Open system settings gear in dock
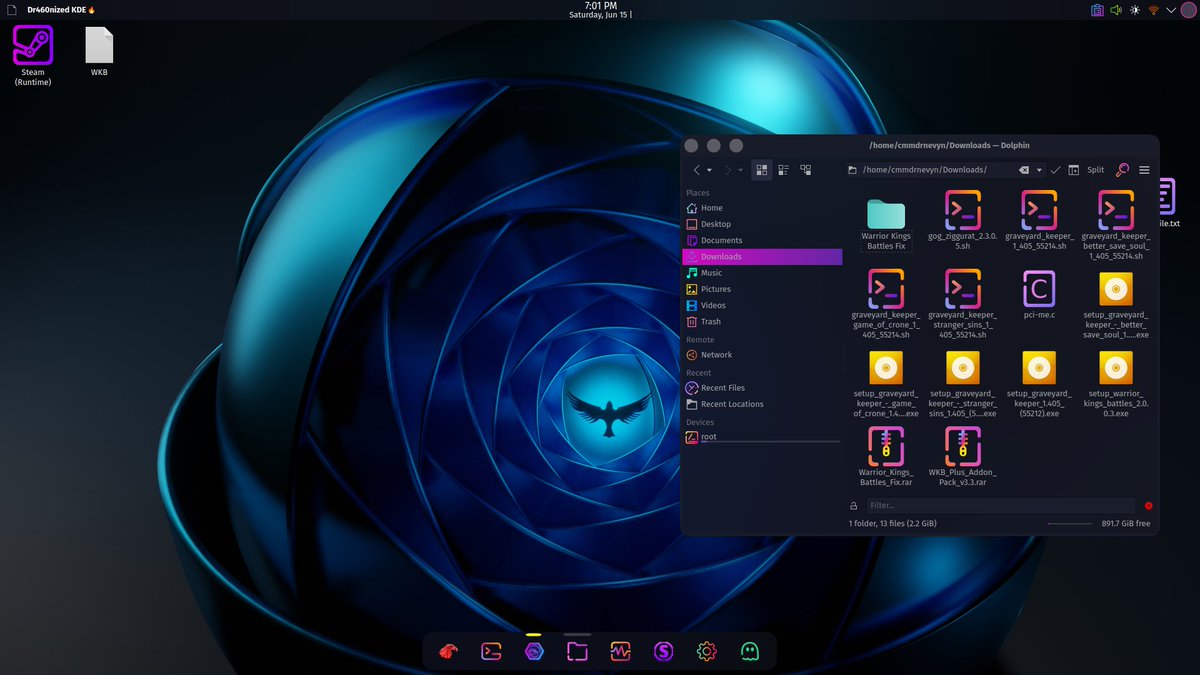Image resolution: width=1200 pixels, height=675 pixels. [706, 651]
